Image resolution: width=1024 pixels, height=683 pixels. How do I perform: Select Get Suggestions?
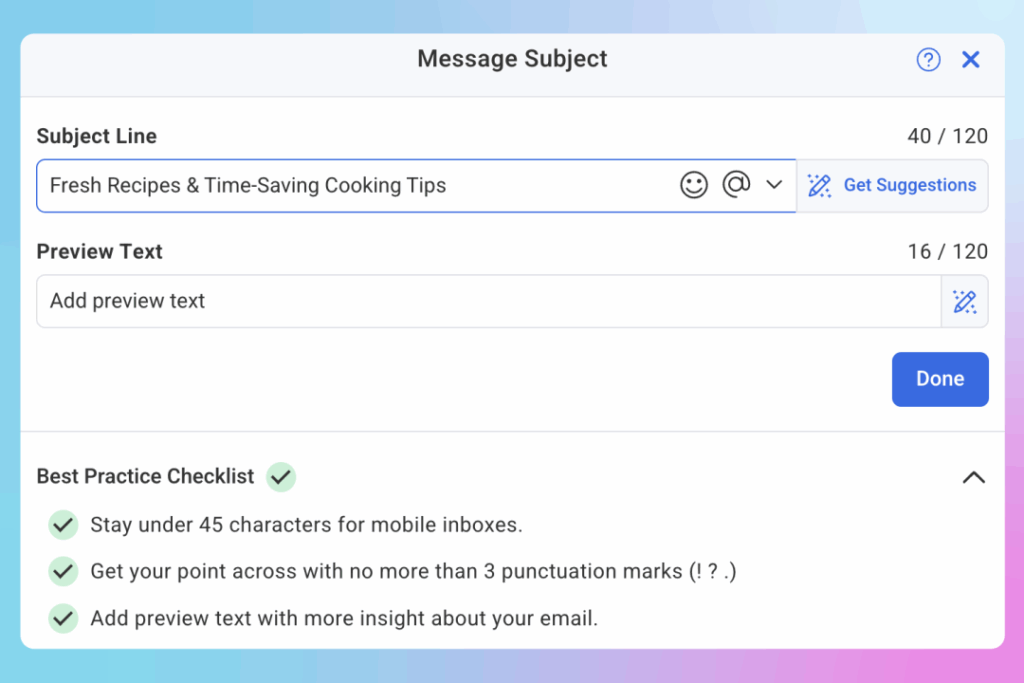[909, 185]
